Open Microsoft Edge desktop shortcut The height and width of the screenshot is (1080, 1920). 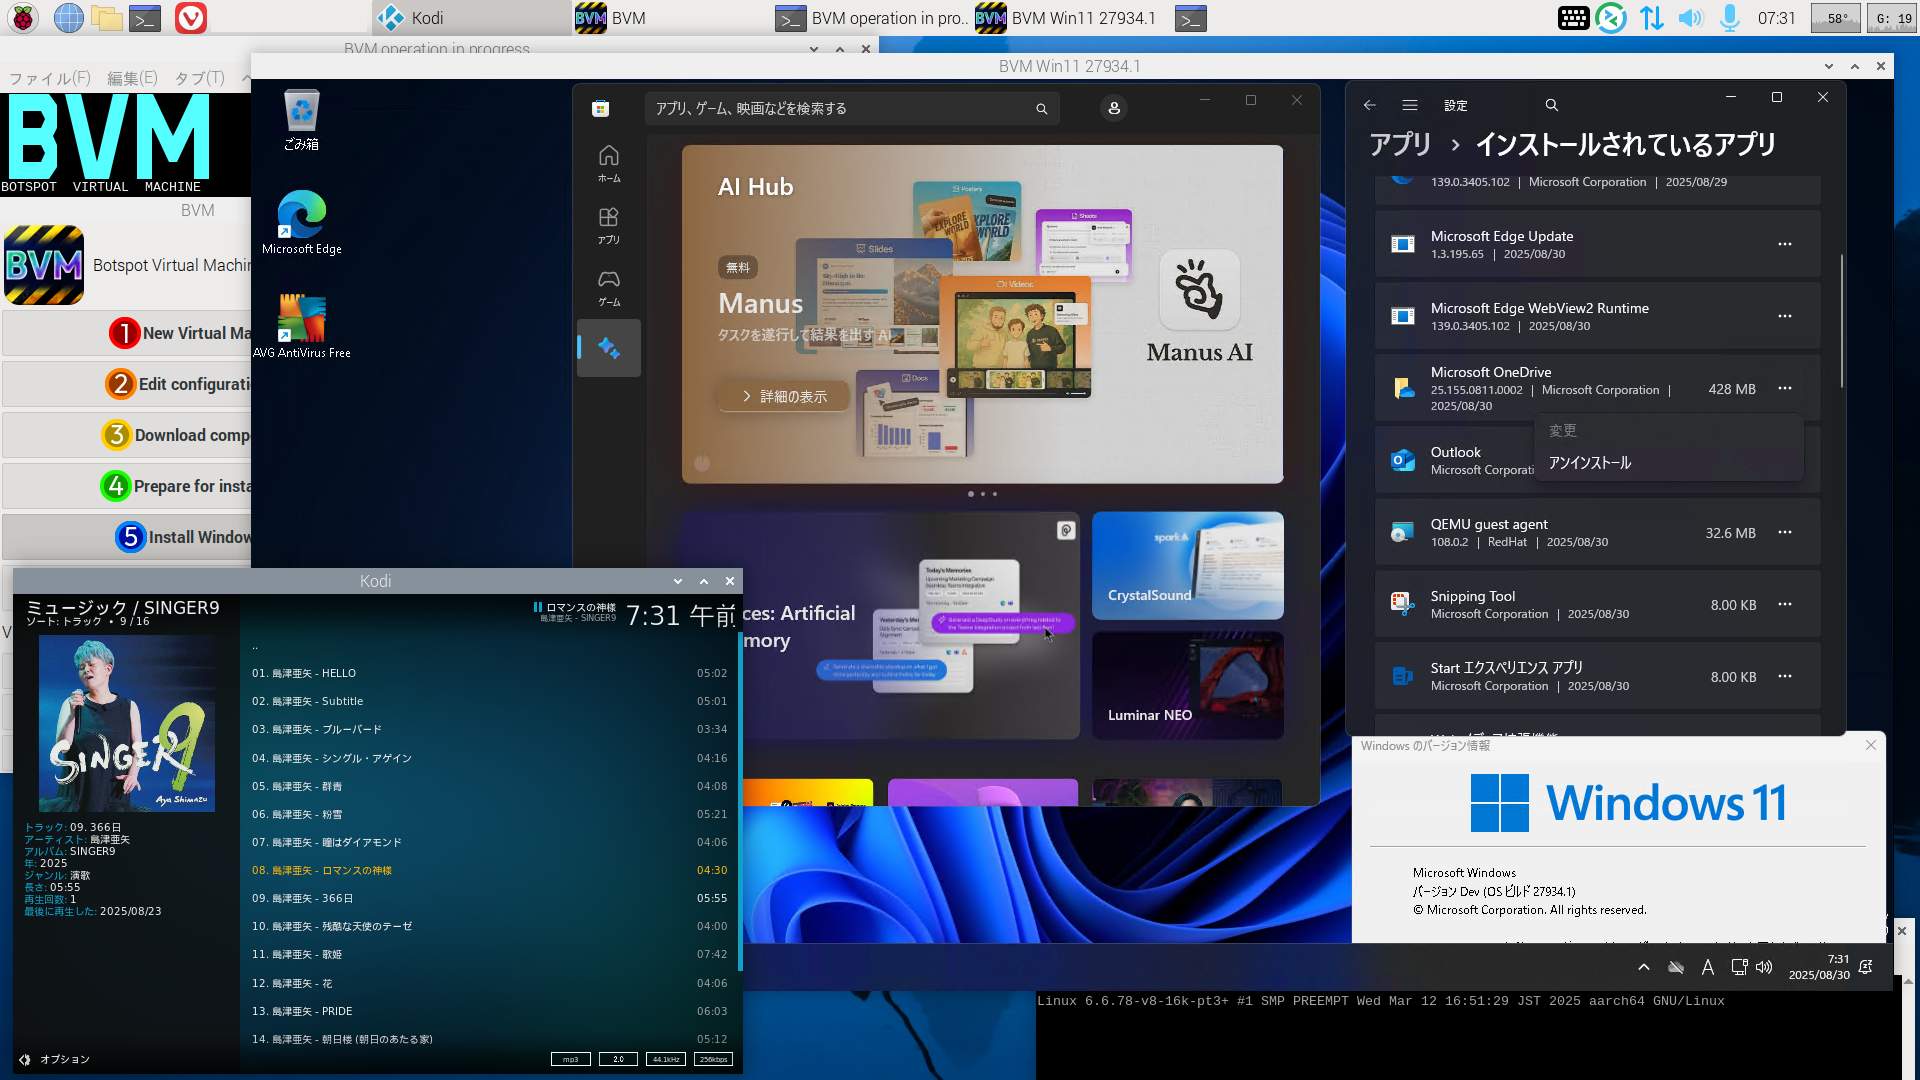(301, 222)
